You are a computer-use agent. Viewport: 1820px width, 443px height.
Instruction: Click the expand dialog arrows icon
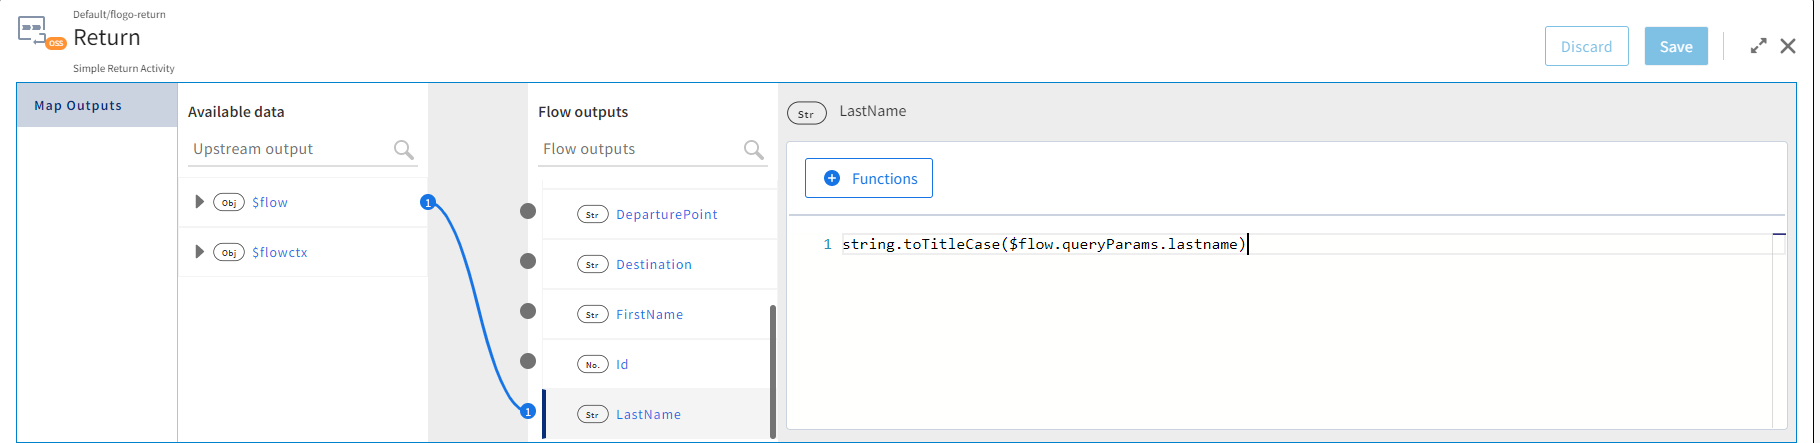coord(1758,46)
